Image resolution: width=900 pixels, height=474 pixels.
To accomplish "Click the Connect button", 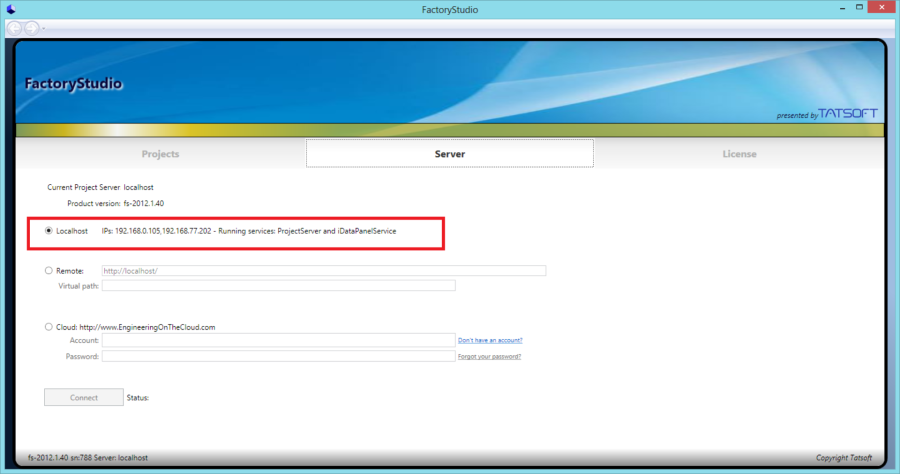I will pos(84,397).
